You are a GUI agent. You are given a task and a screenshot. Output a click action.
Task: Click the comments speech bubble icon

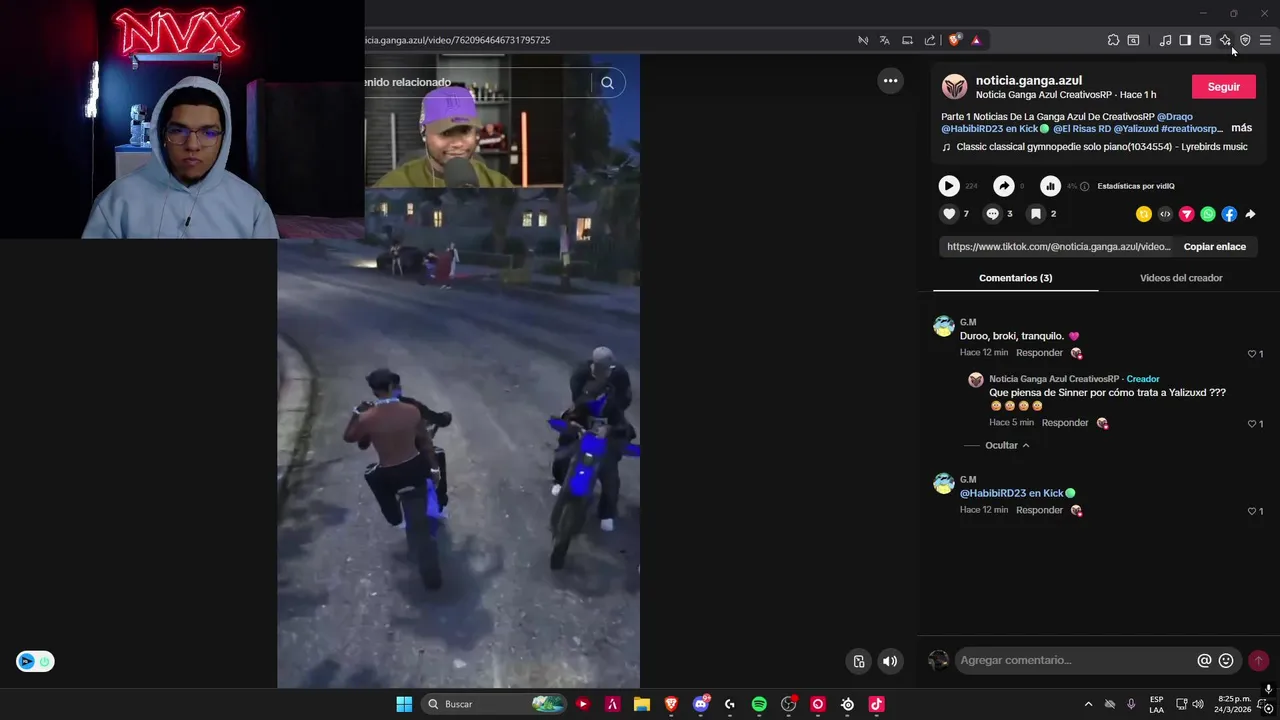(x=992, y=214)
